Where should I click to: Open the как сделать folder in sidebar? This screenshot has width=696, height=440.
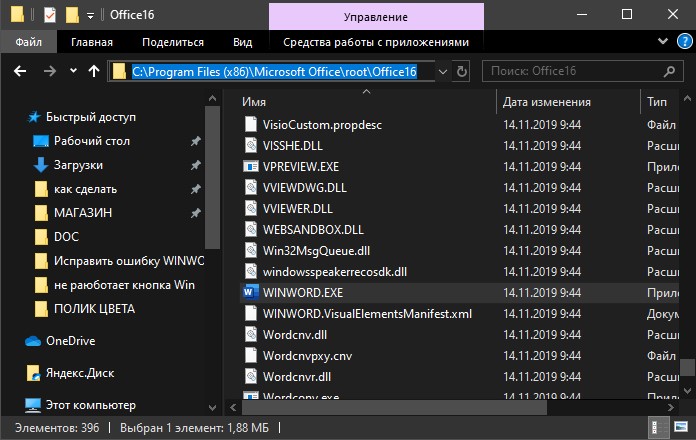85,189
